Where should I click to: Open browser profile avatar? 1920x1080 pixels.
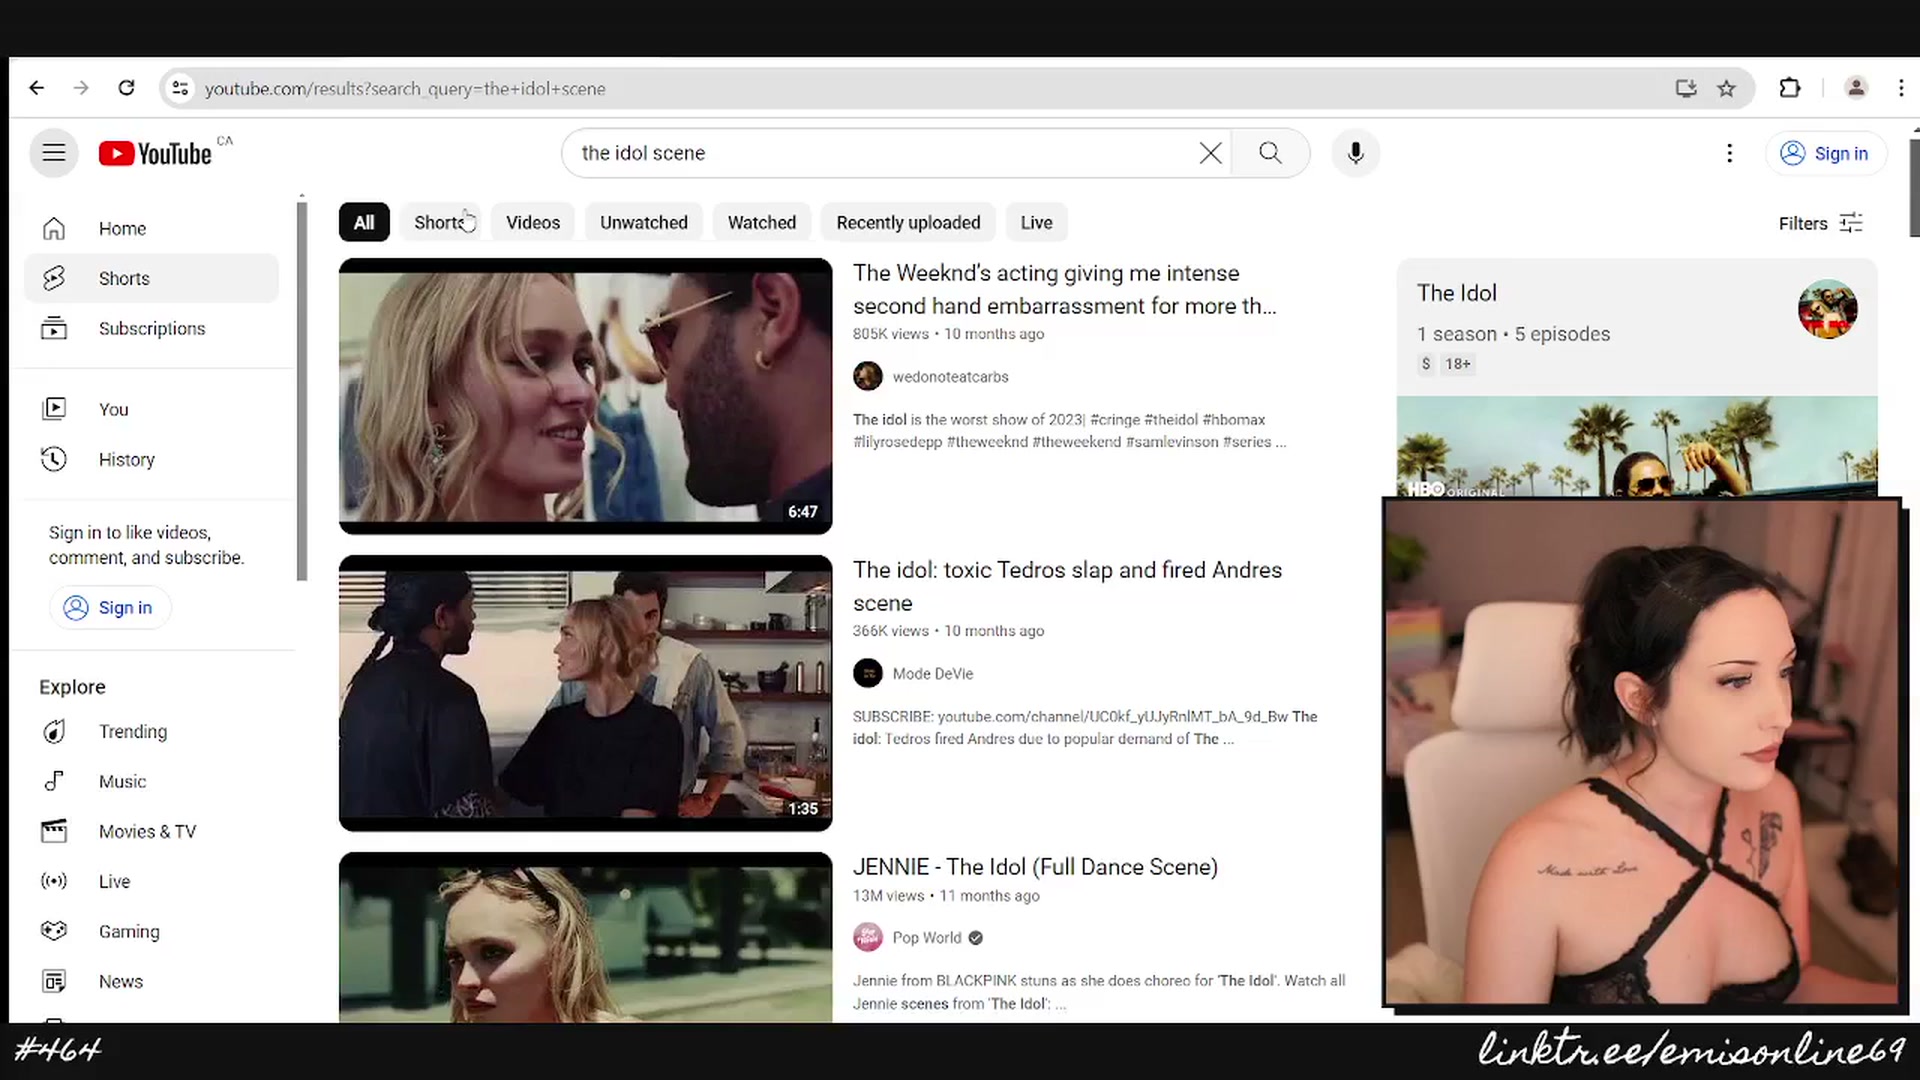tap(1856, 88)
